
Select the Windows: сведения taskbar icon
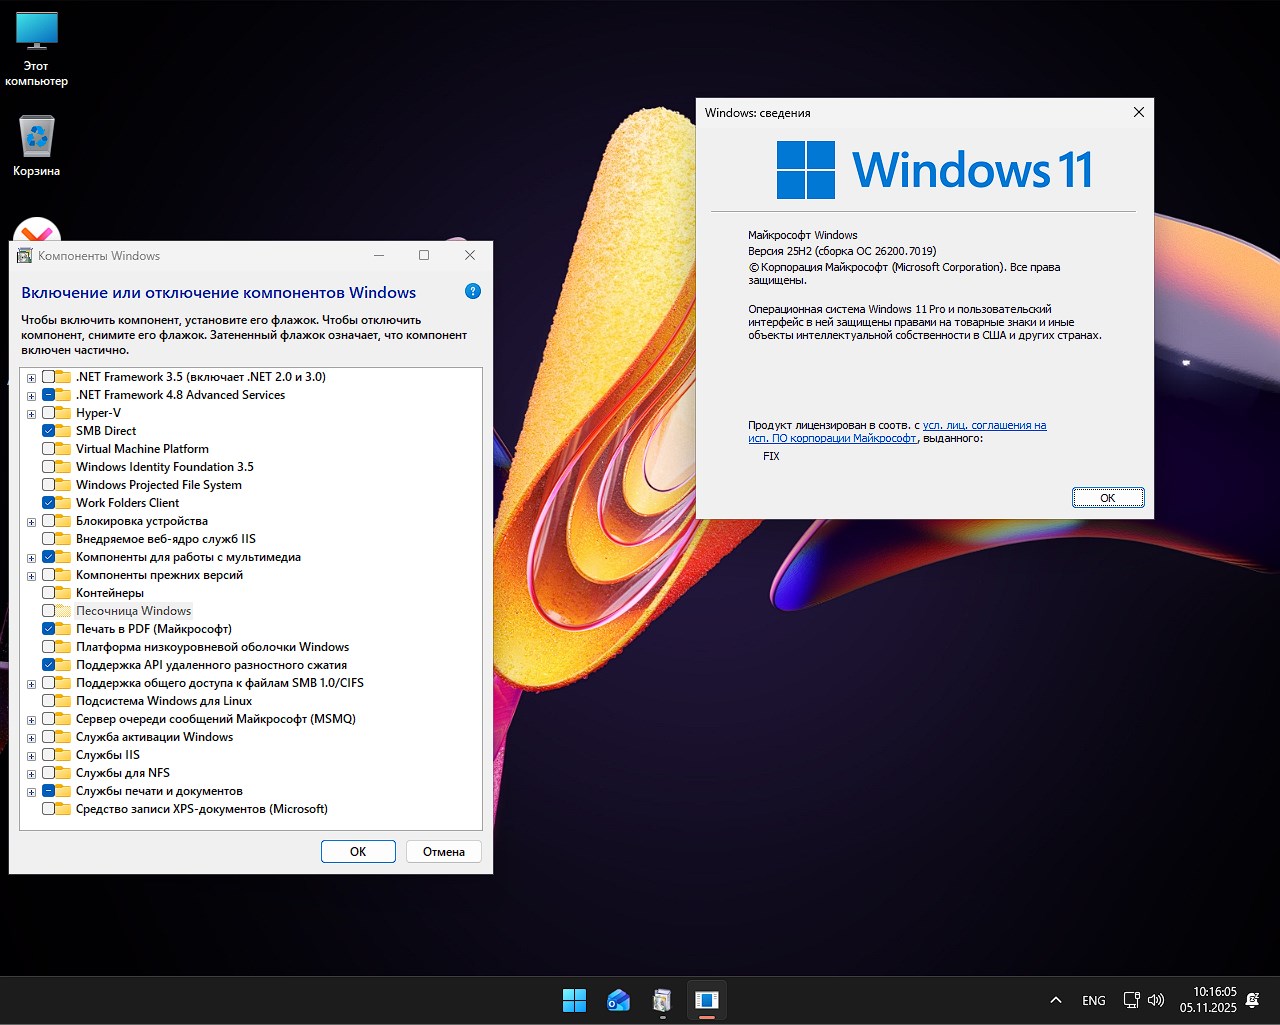point(706,1000)
